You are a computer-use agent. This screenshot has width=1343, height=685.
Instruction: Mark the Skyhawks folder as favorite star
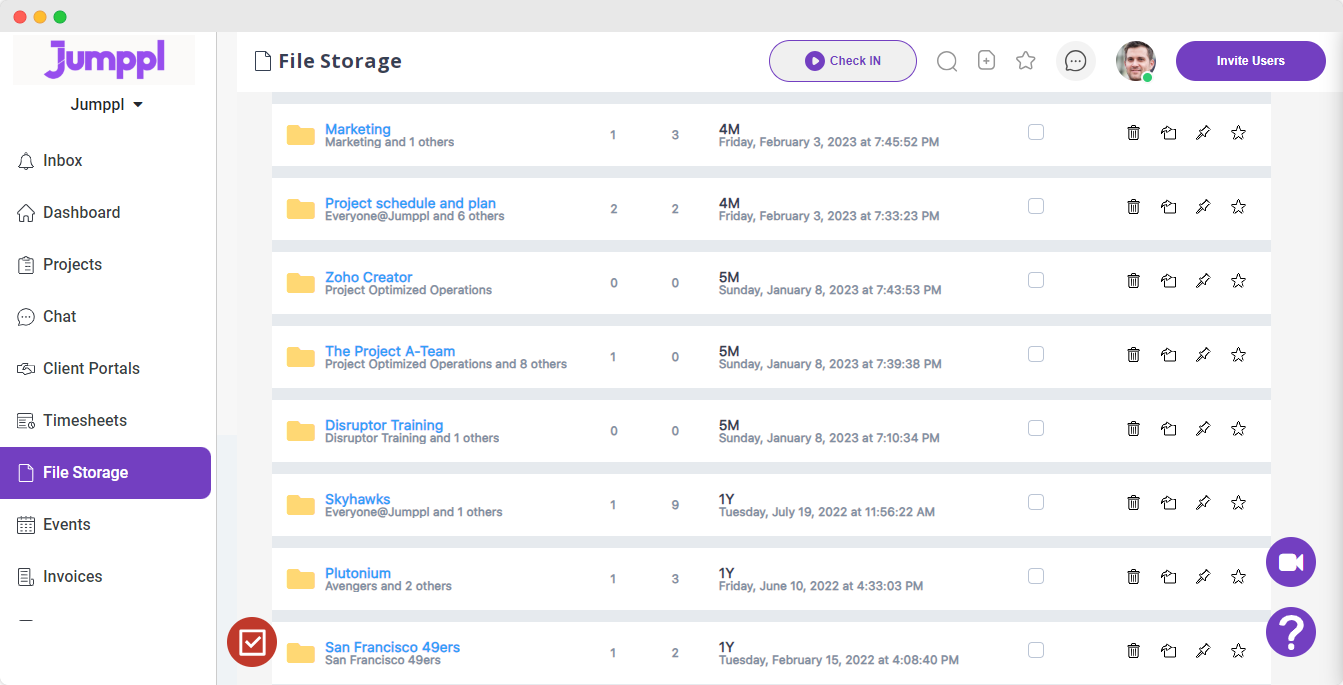tap(1238, 502)
